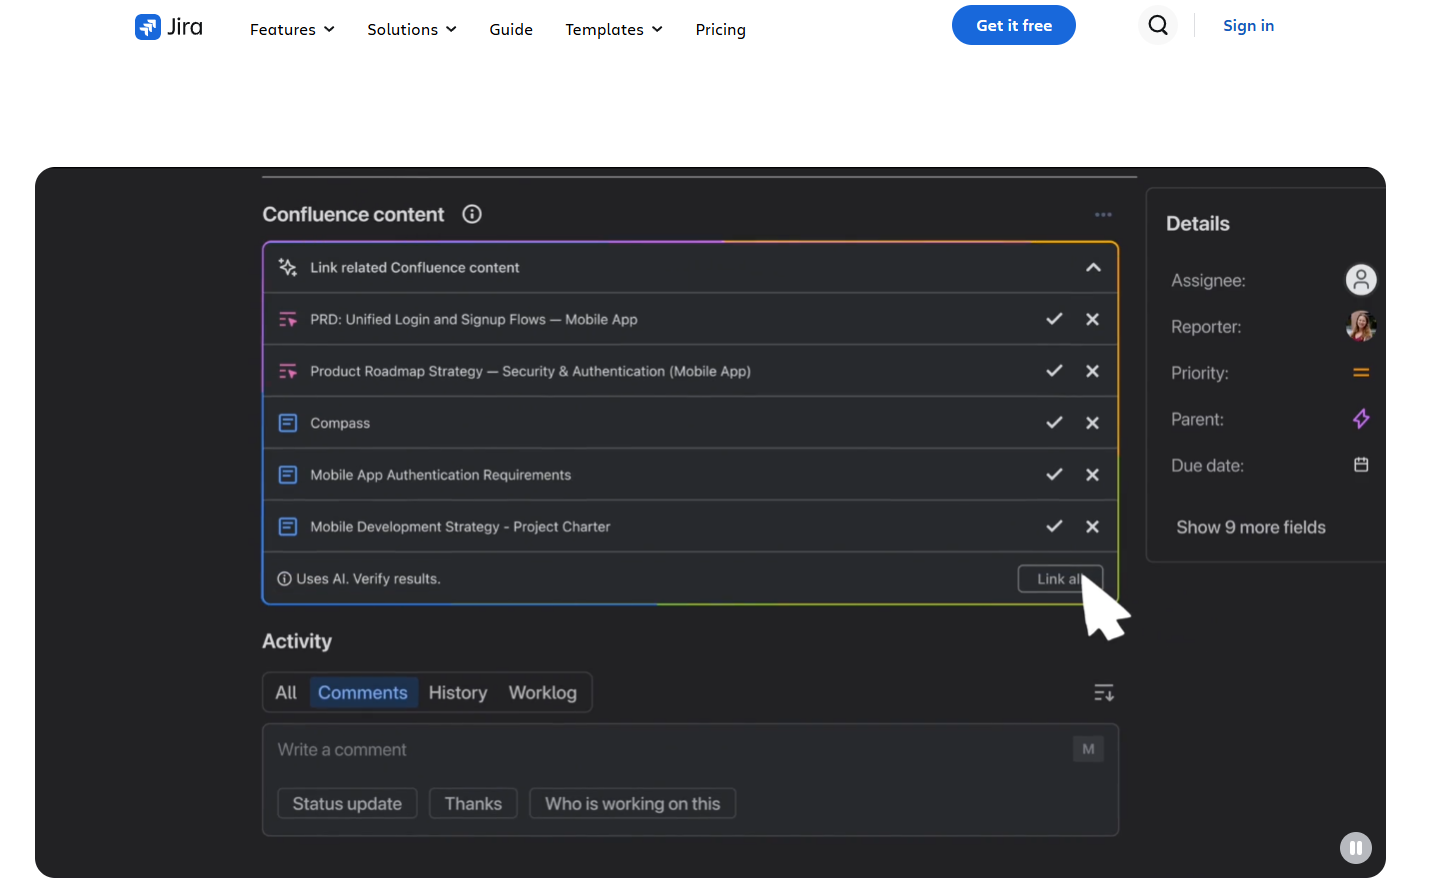Accept Product Roadmap Strategy link checkmark

point(1054,371)
